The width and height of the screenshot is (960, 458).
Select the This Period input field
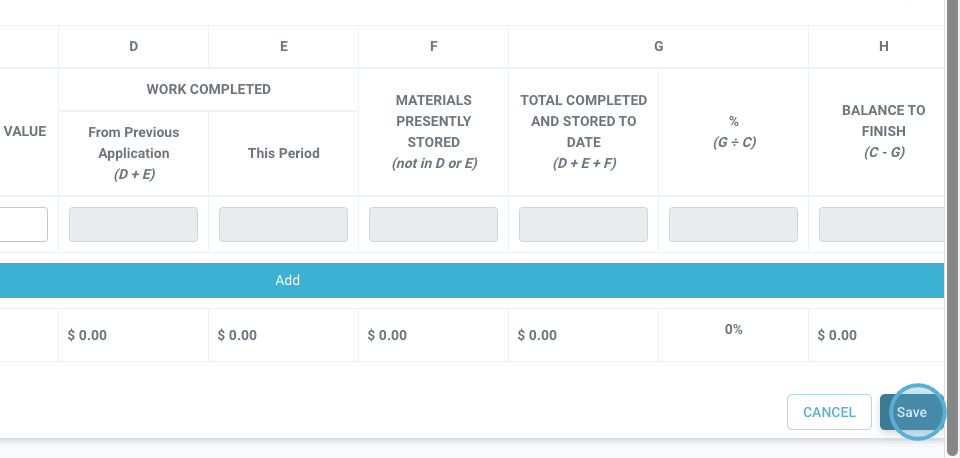[283, 225]
